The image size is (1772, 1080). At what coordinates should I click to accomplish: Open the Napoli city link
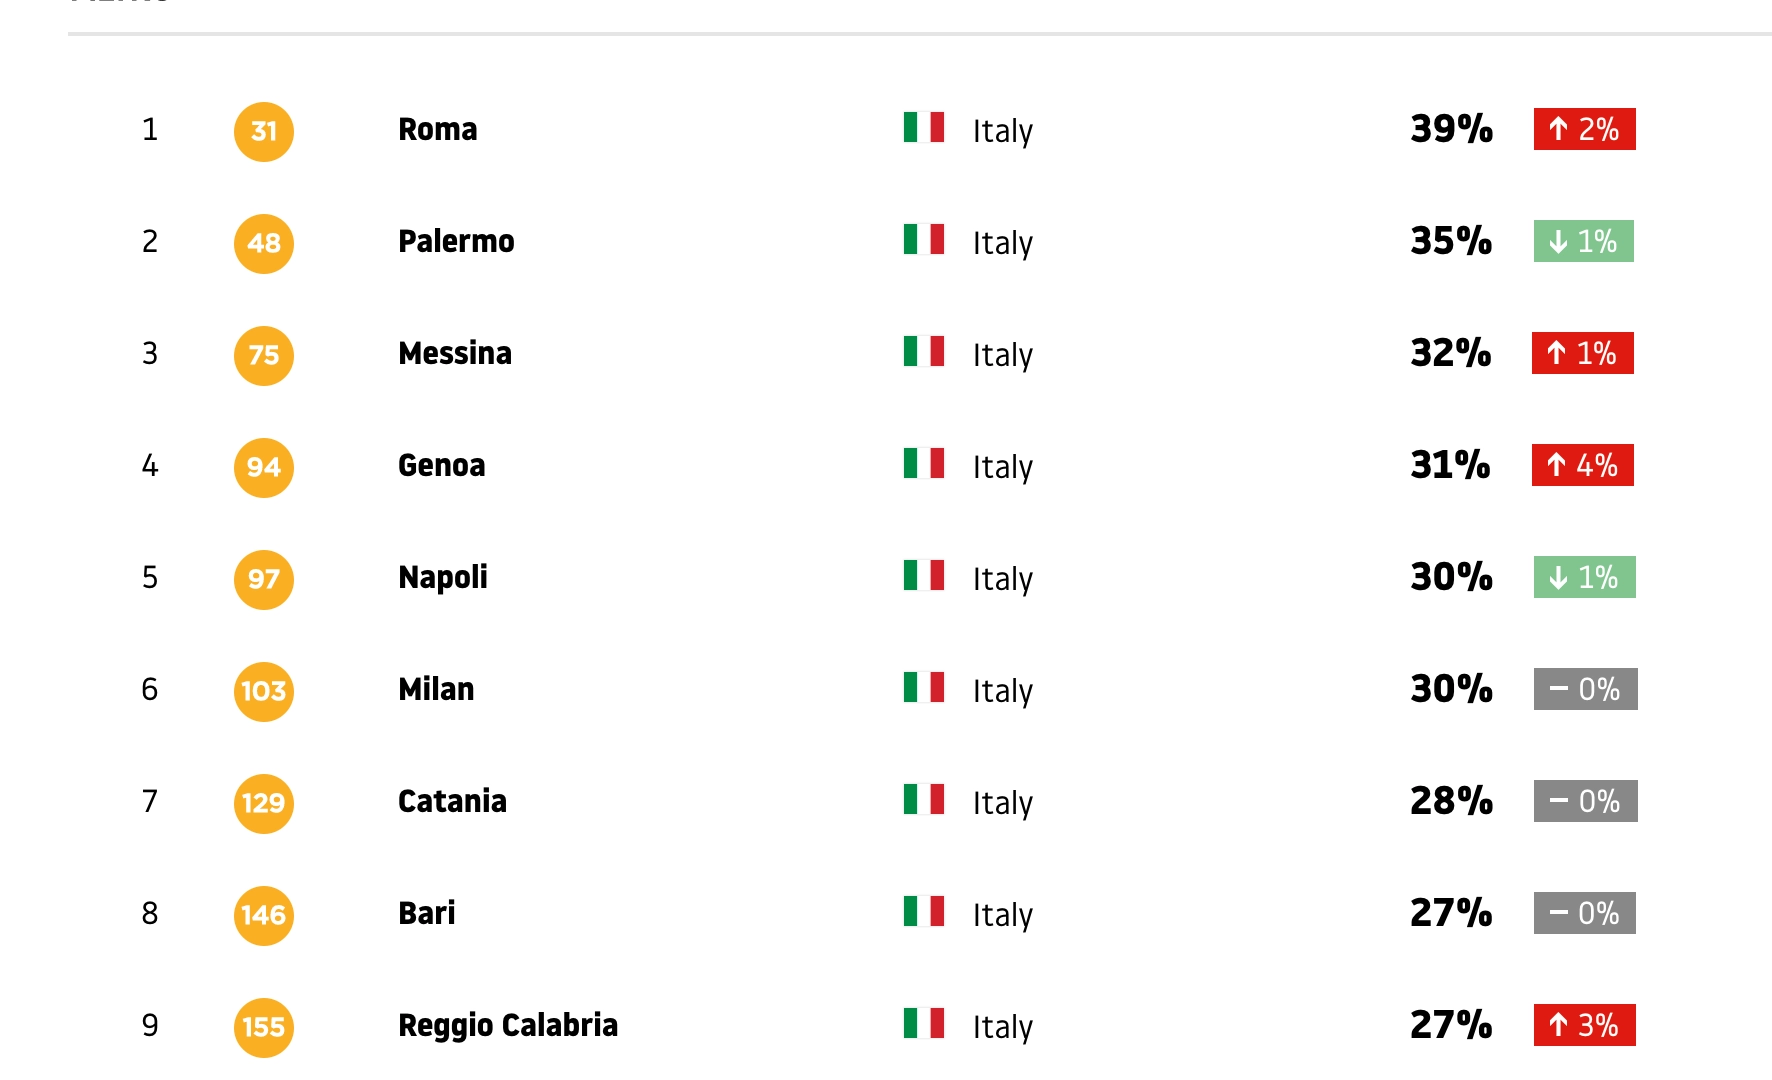coord(442,577)
